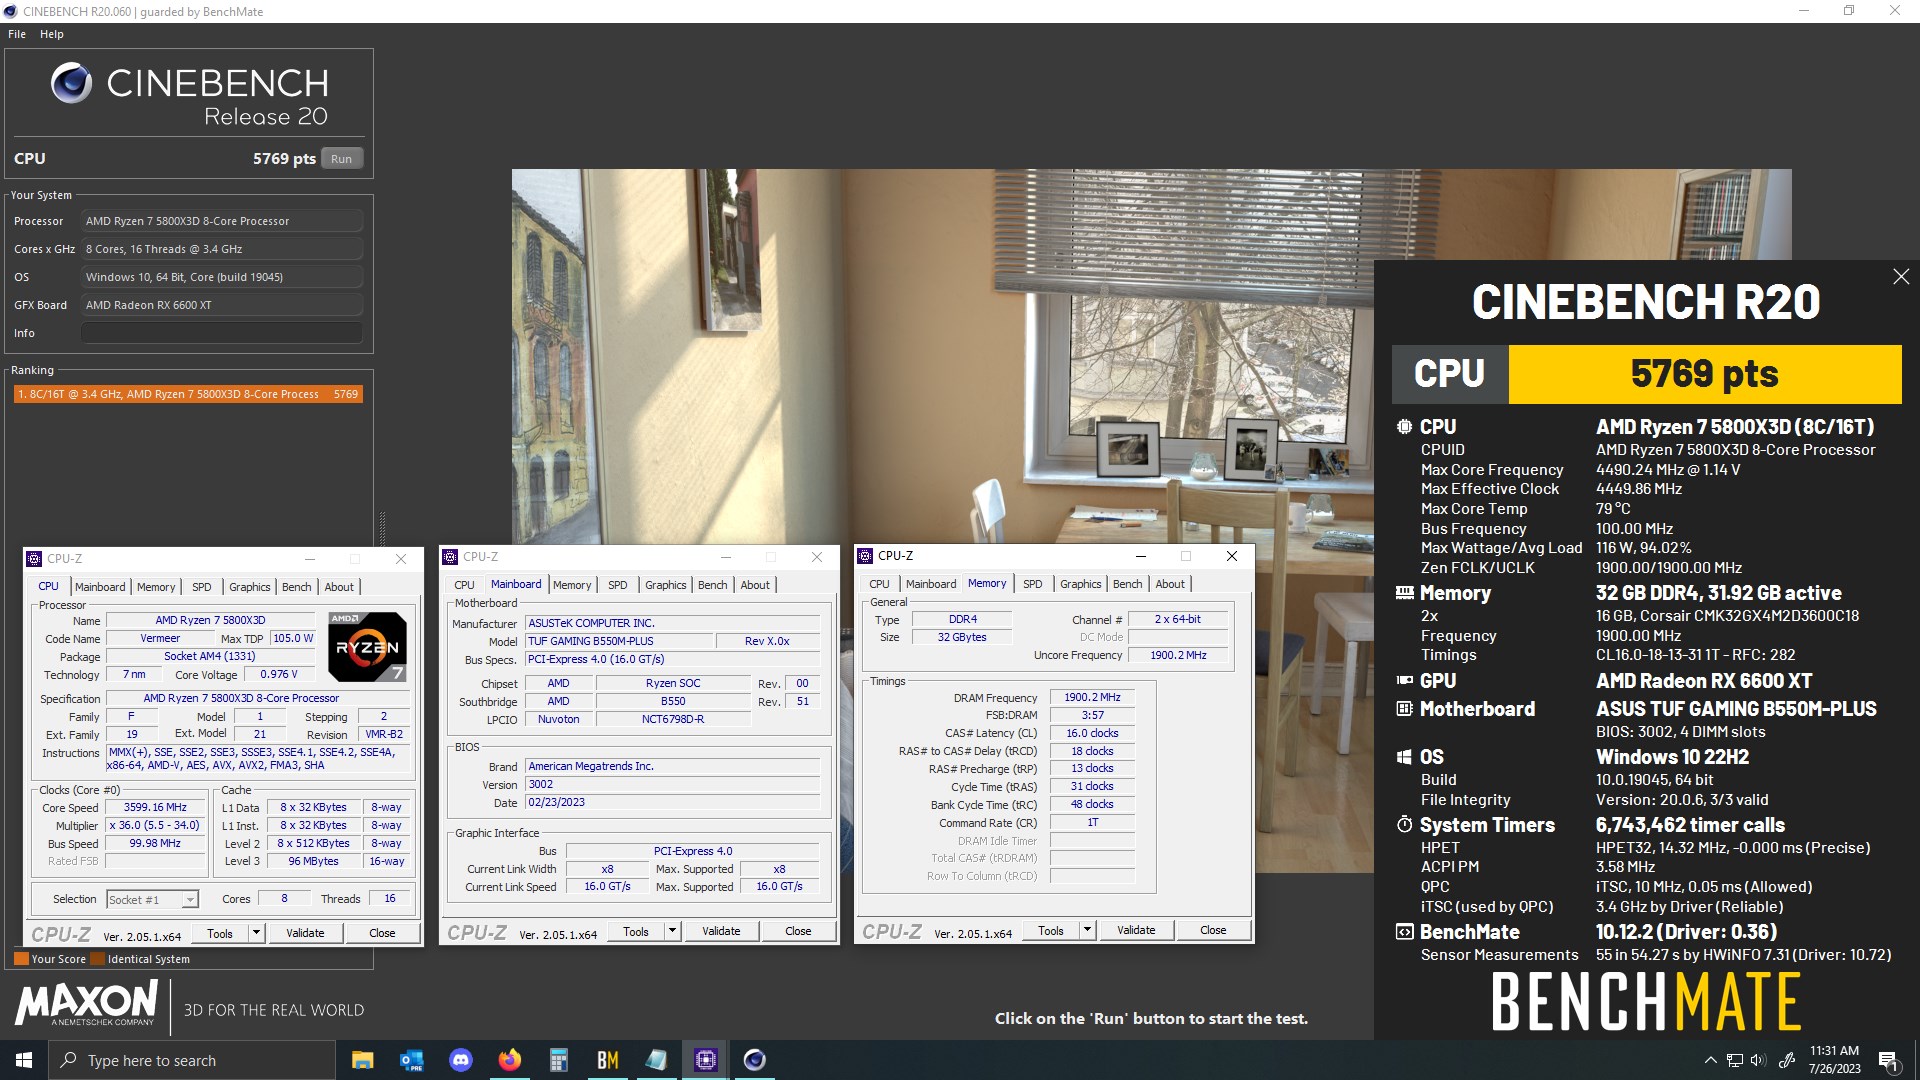Click the Info input field
The height and width of the screenshot is (1080, 1920).
coord(221,333)
